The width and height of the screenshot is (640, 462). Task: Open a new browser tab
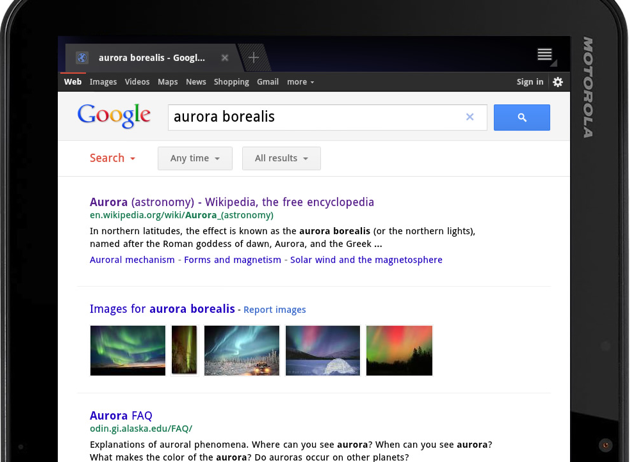coord(253,58)
